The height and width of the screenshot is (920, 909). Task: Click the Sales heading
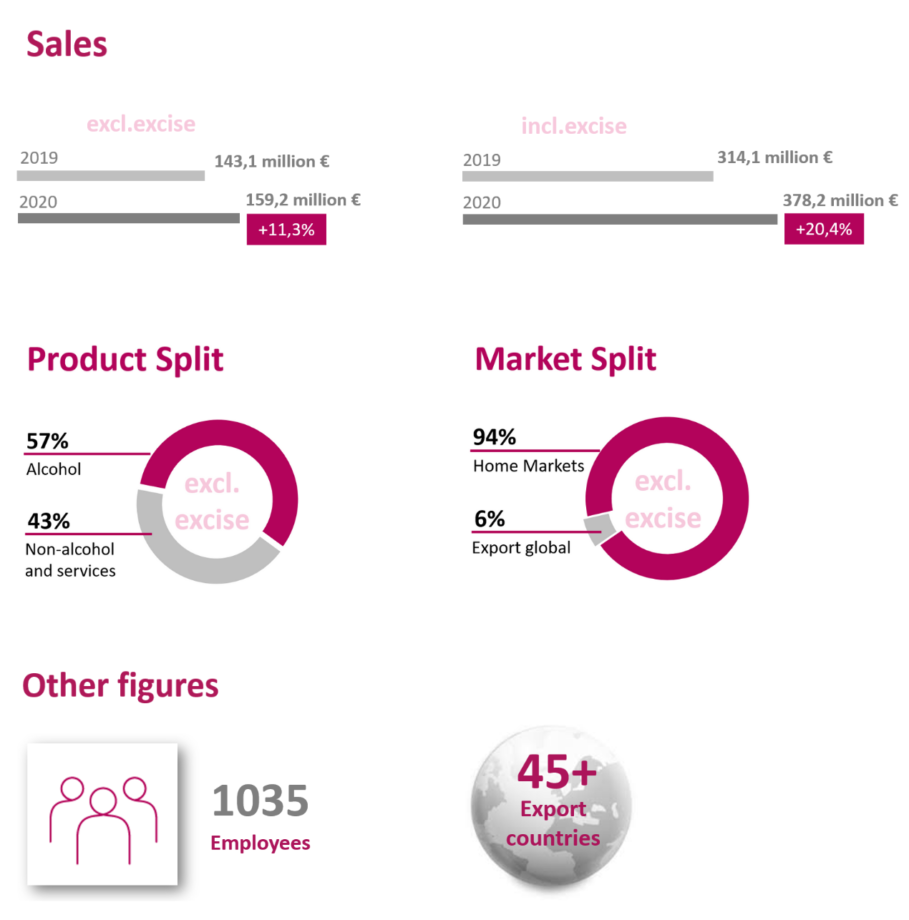pos(67,45)
